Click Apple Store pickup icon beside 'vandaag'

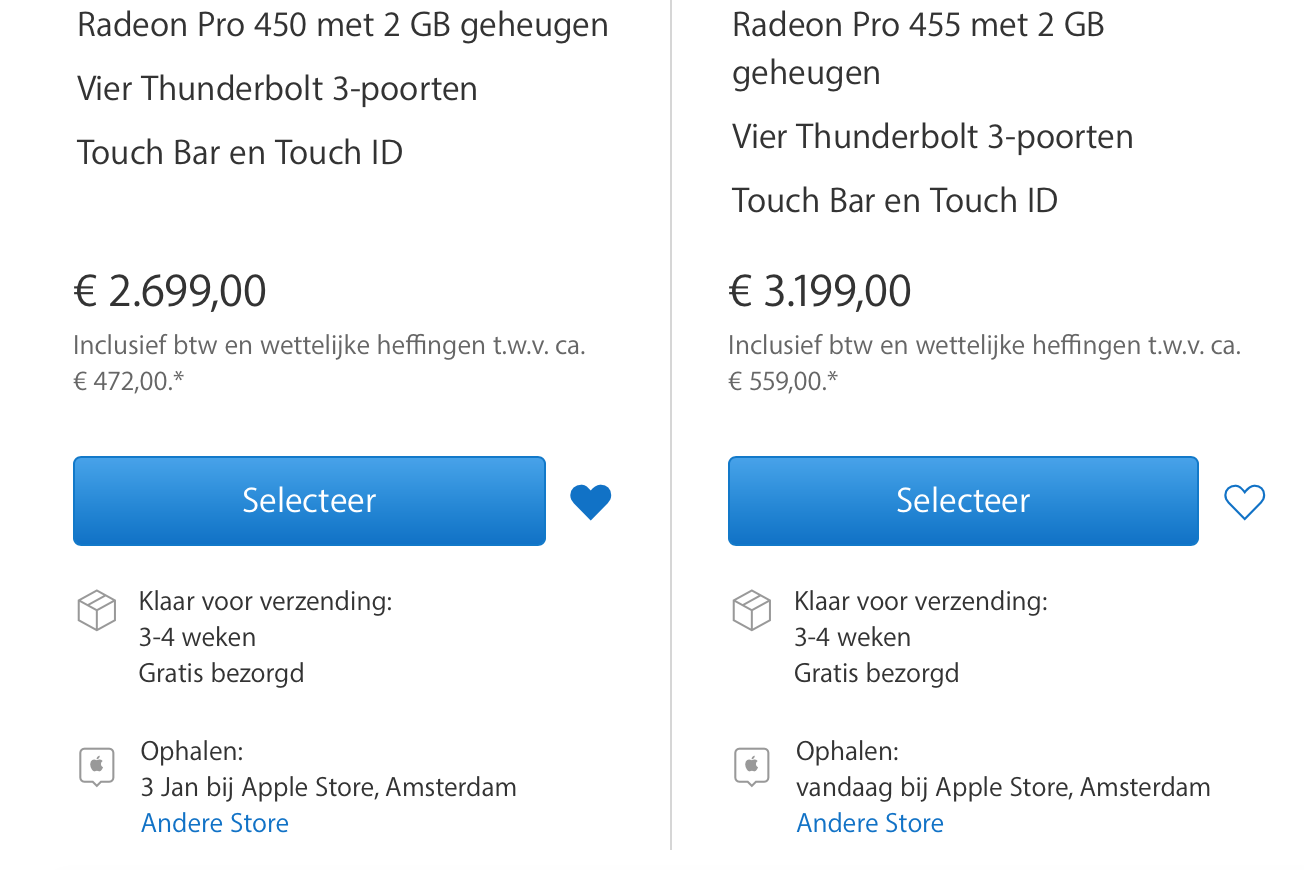coord(752,767)
